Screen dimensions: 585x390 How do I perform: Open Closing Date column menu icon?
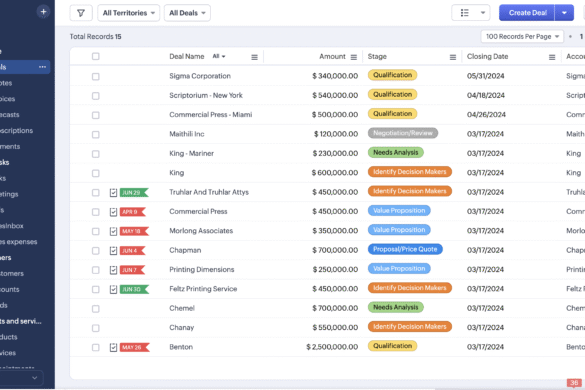(x=552, y=57)
